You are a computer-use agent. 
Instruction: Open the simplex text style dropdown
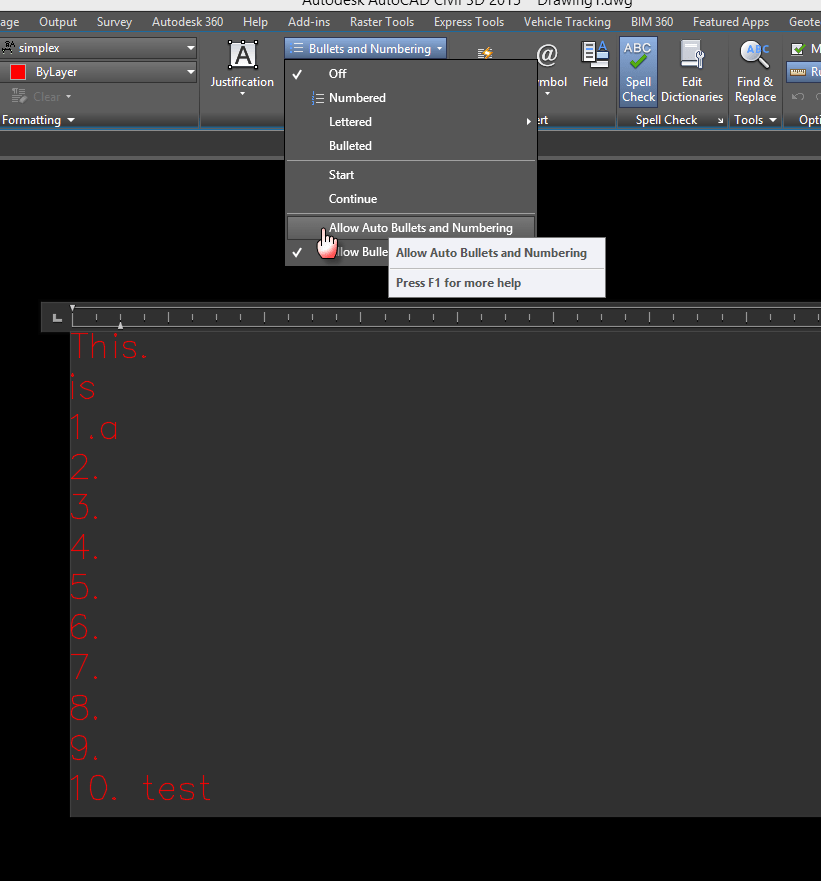coord(100,47)
